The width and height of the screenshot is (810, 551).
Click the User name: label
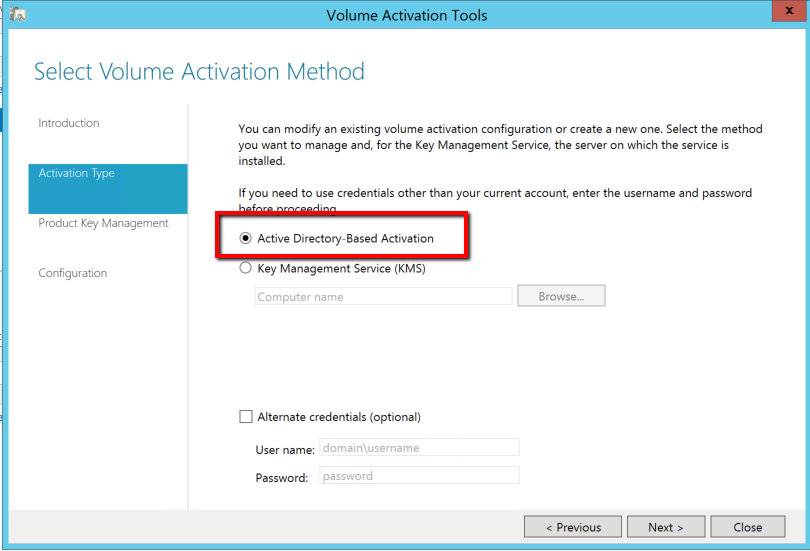click(285, 450)
